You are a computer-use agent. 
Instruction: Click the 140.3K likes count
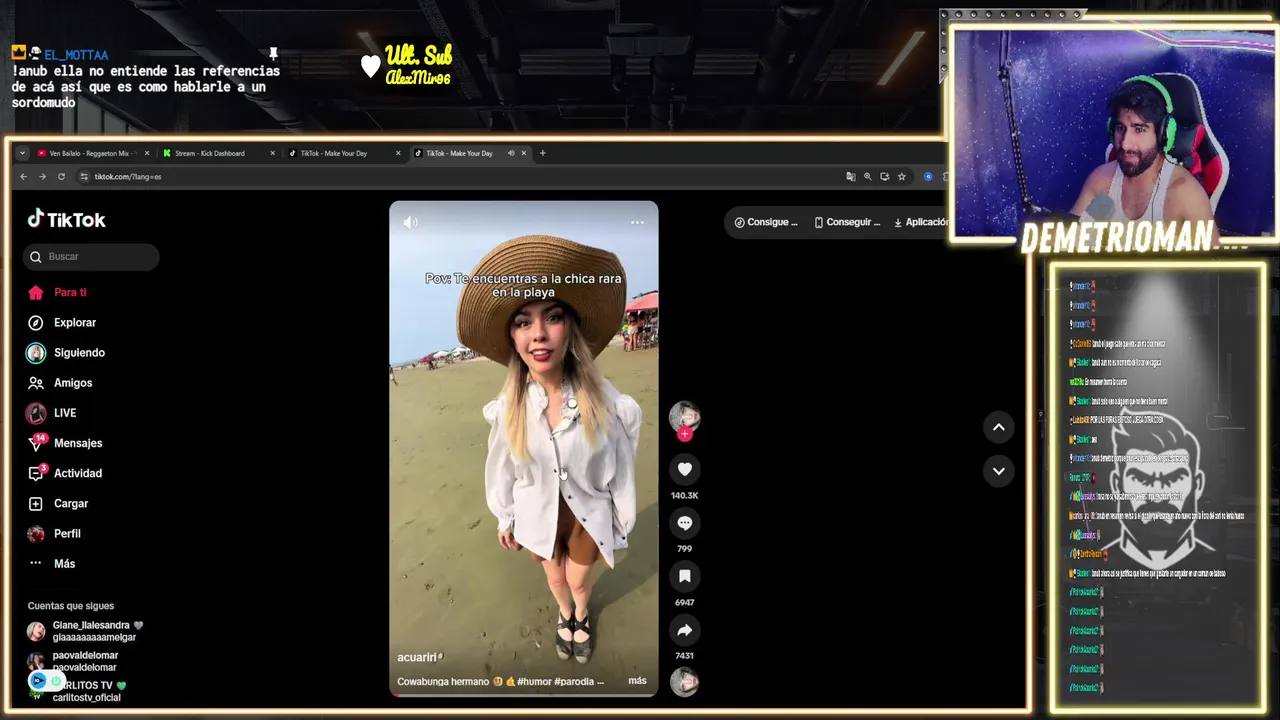[685, 495]
